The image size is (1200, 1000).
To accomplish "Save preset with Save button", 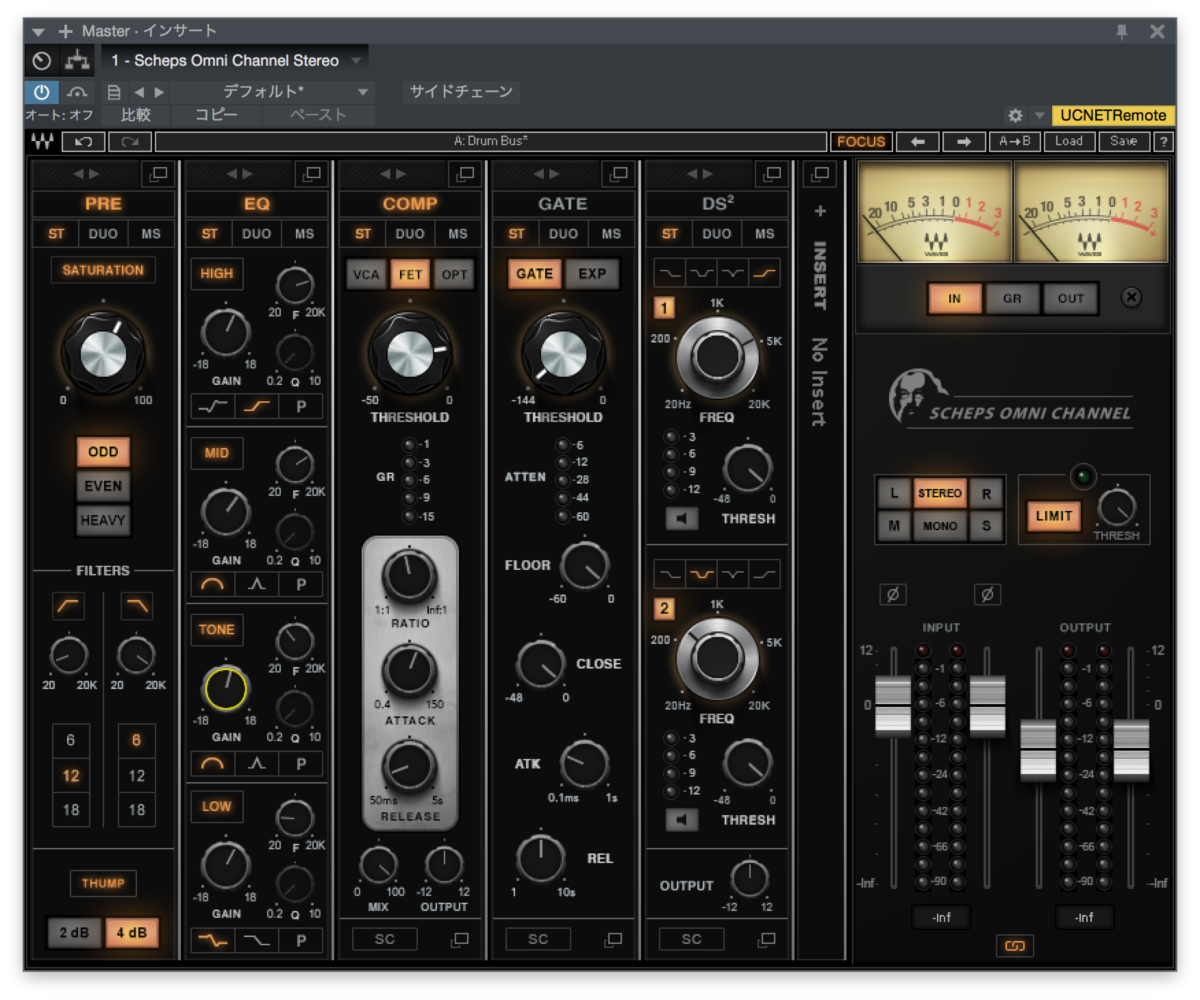I will pos(1124,141).
